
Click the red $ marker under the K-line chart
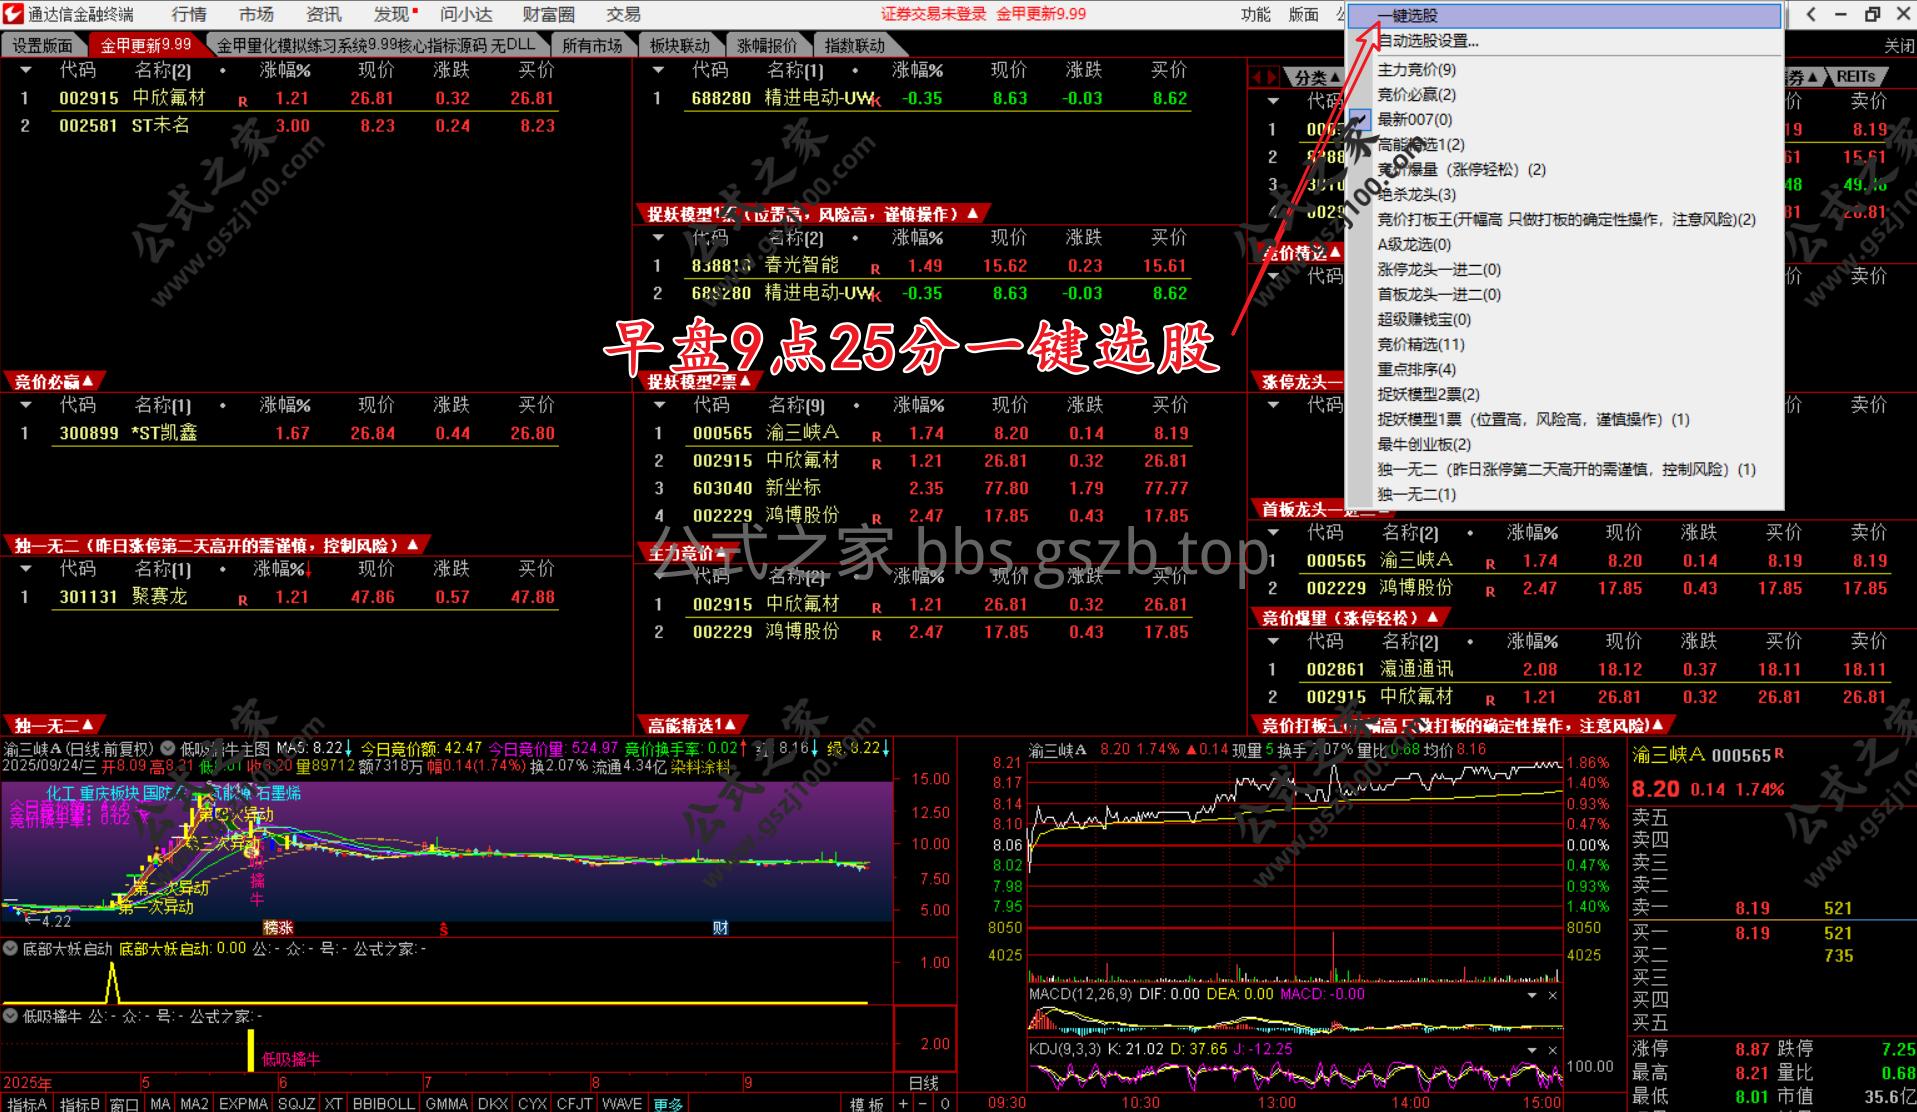click(x=444, y=929)
